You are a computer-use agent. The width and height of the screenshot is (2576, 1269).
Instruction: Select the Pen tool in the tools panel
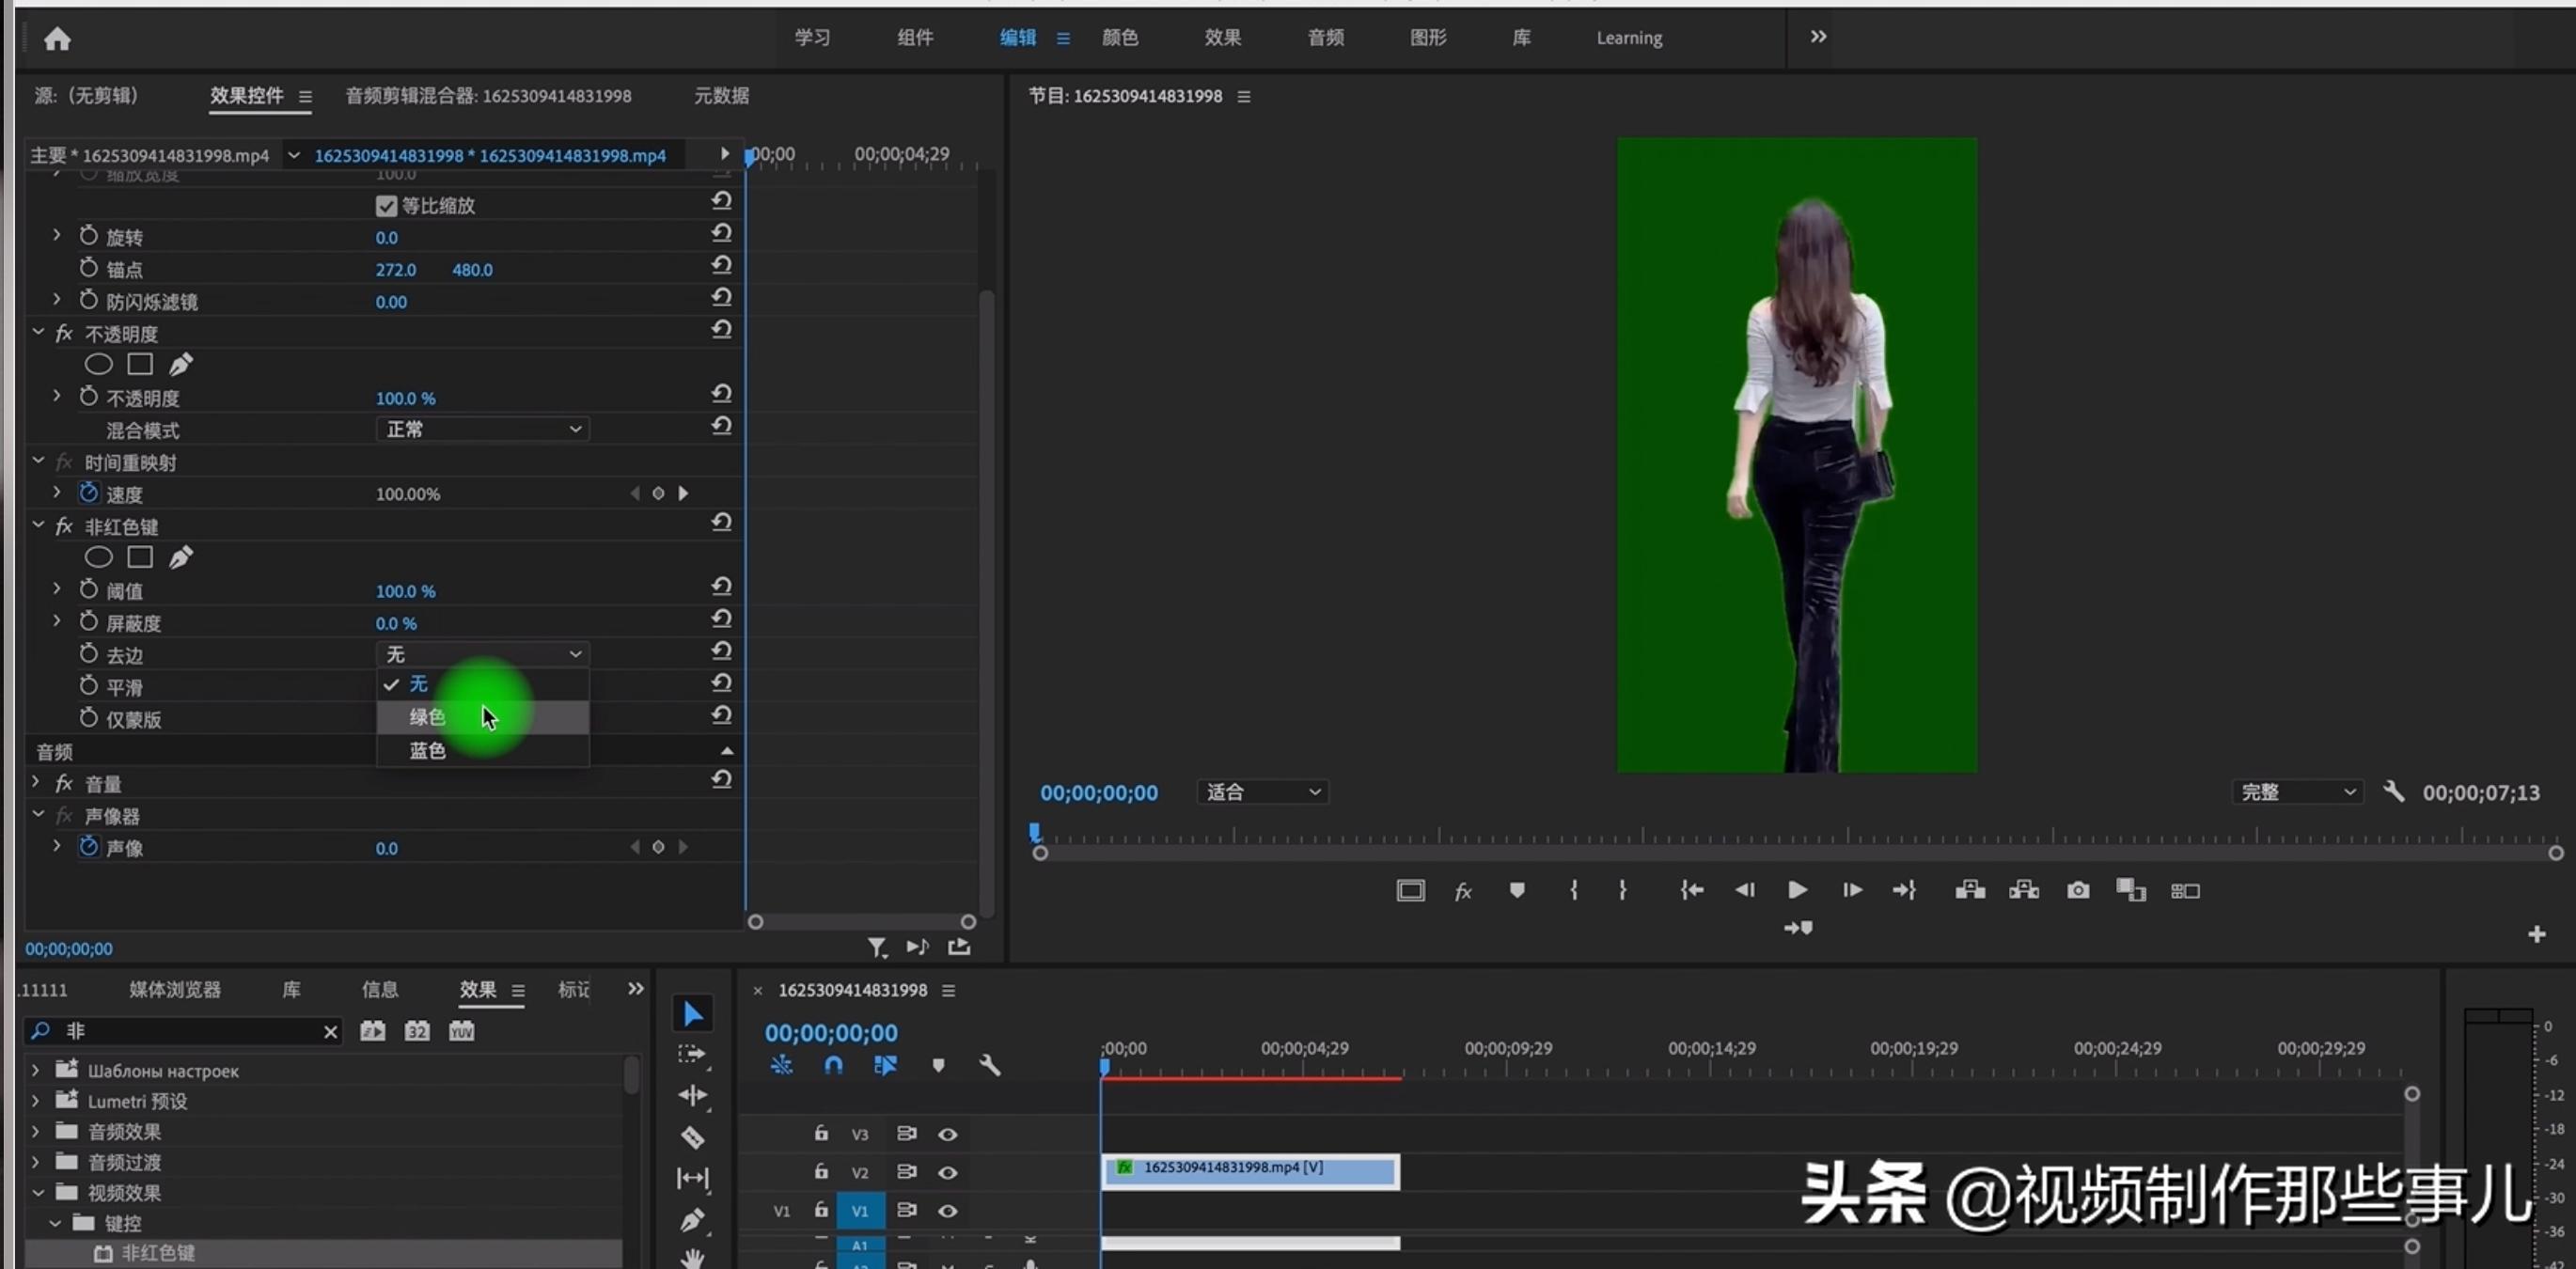click(x=693, y=1220)
